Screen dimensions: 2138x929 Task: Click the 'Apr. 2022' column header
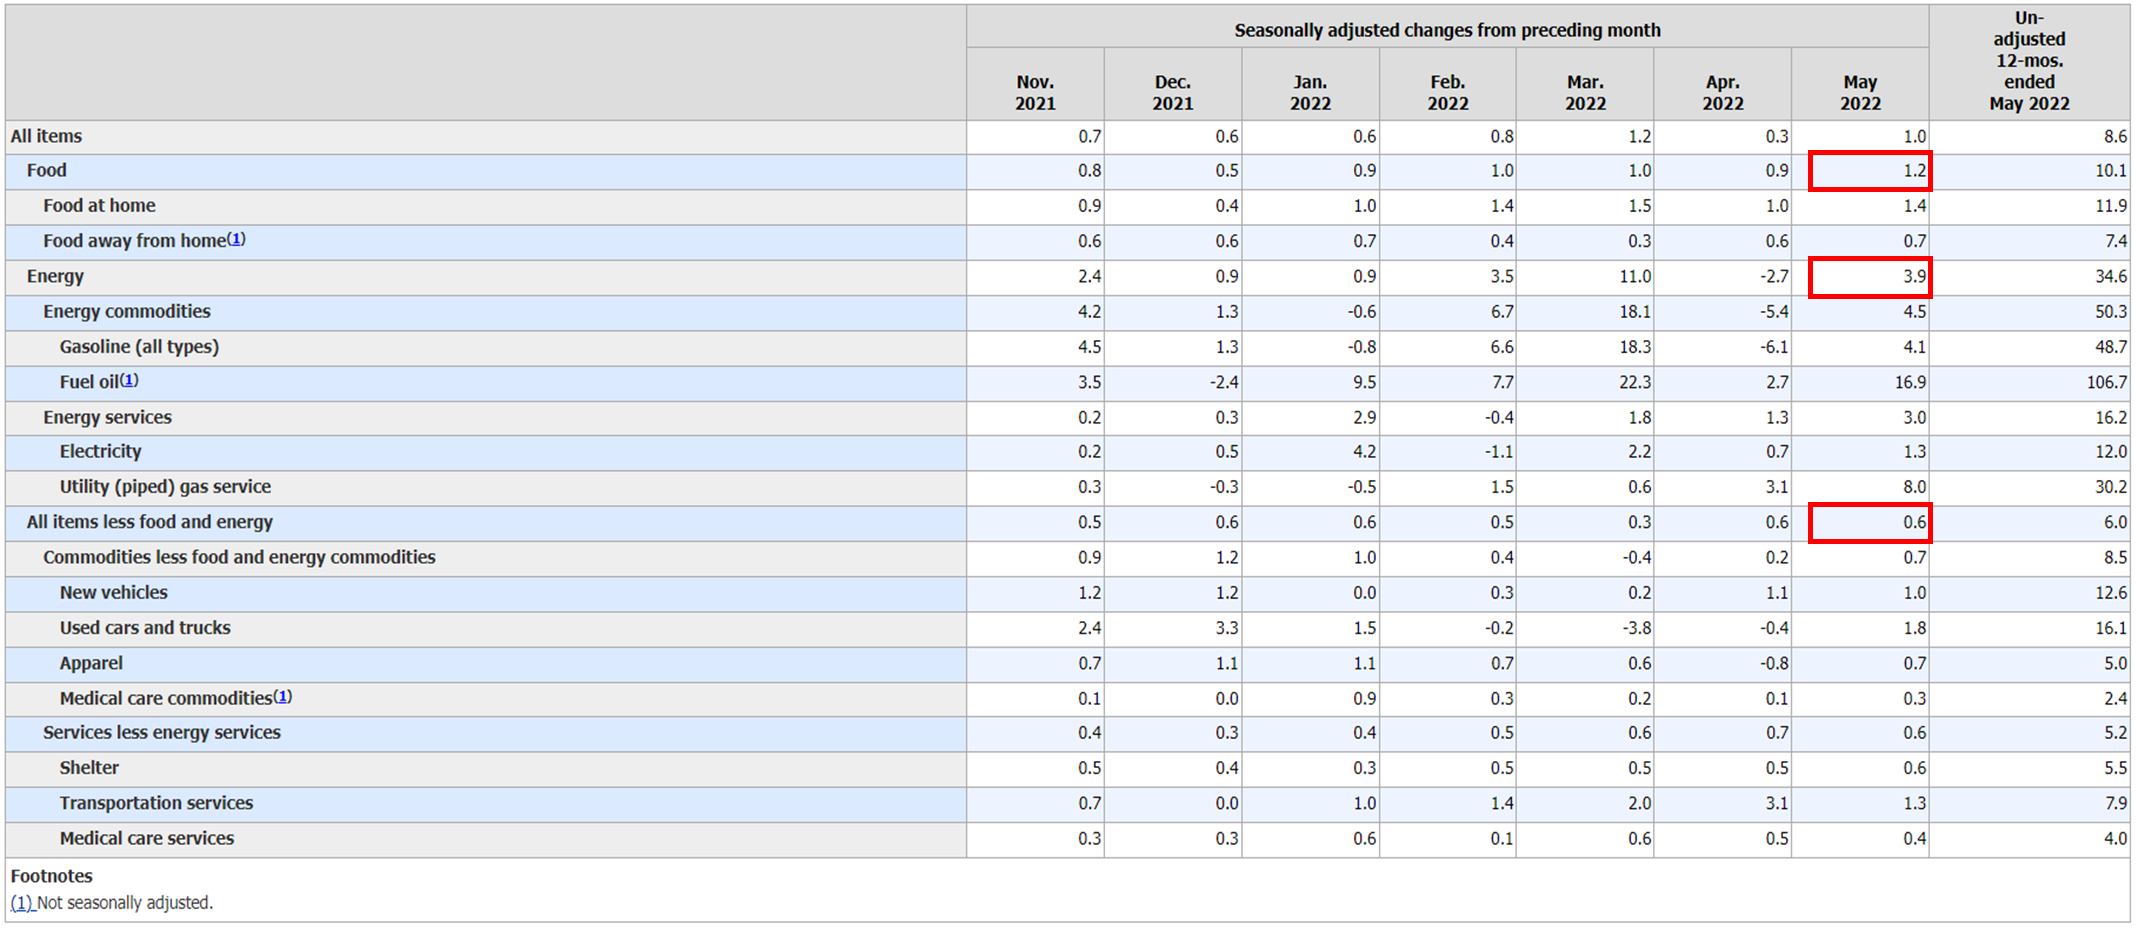click(x=1723, y=92)
